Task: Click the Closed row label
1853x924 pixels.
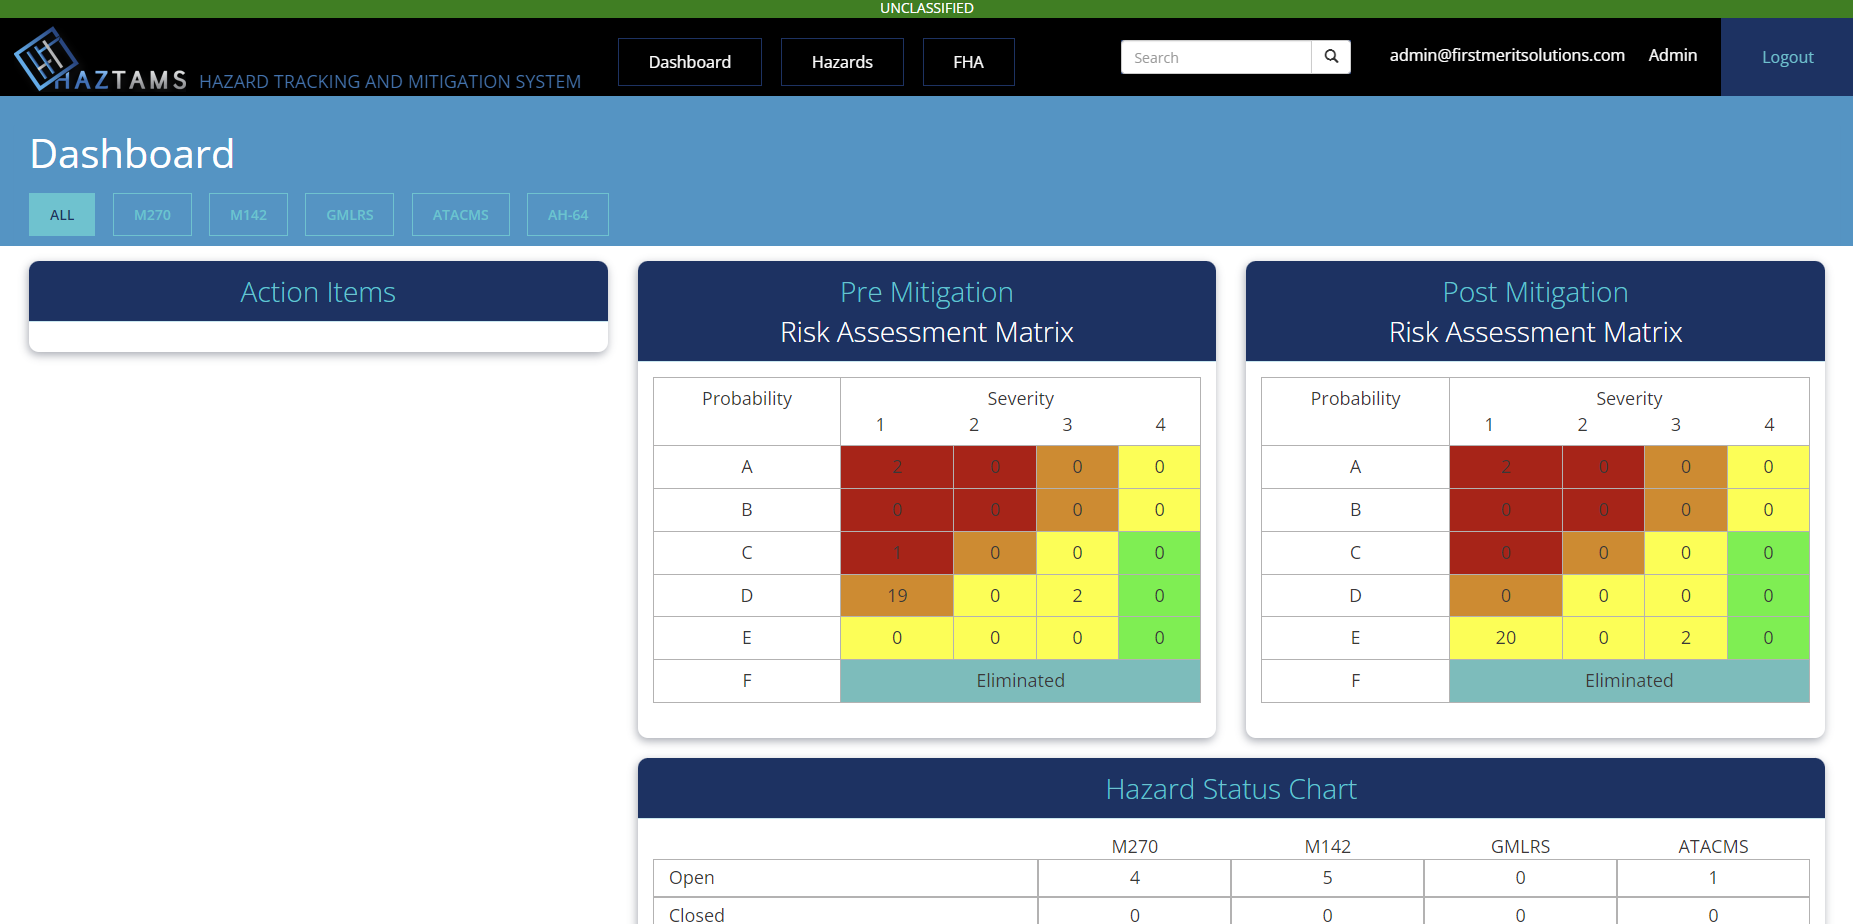Action: click(x=697, y=915)
